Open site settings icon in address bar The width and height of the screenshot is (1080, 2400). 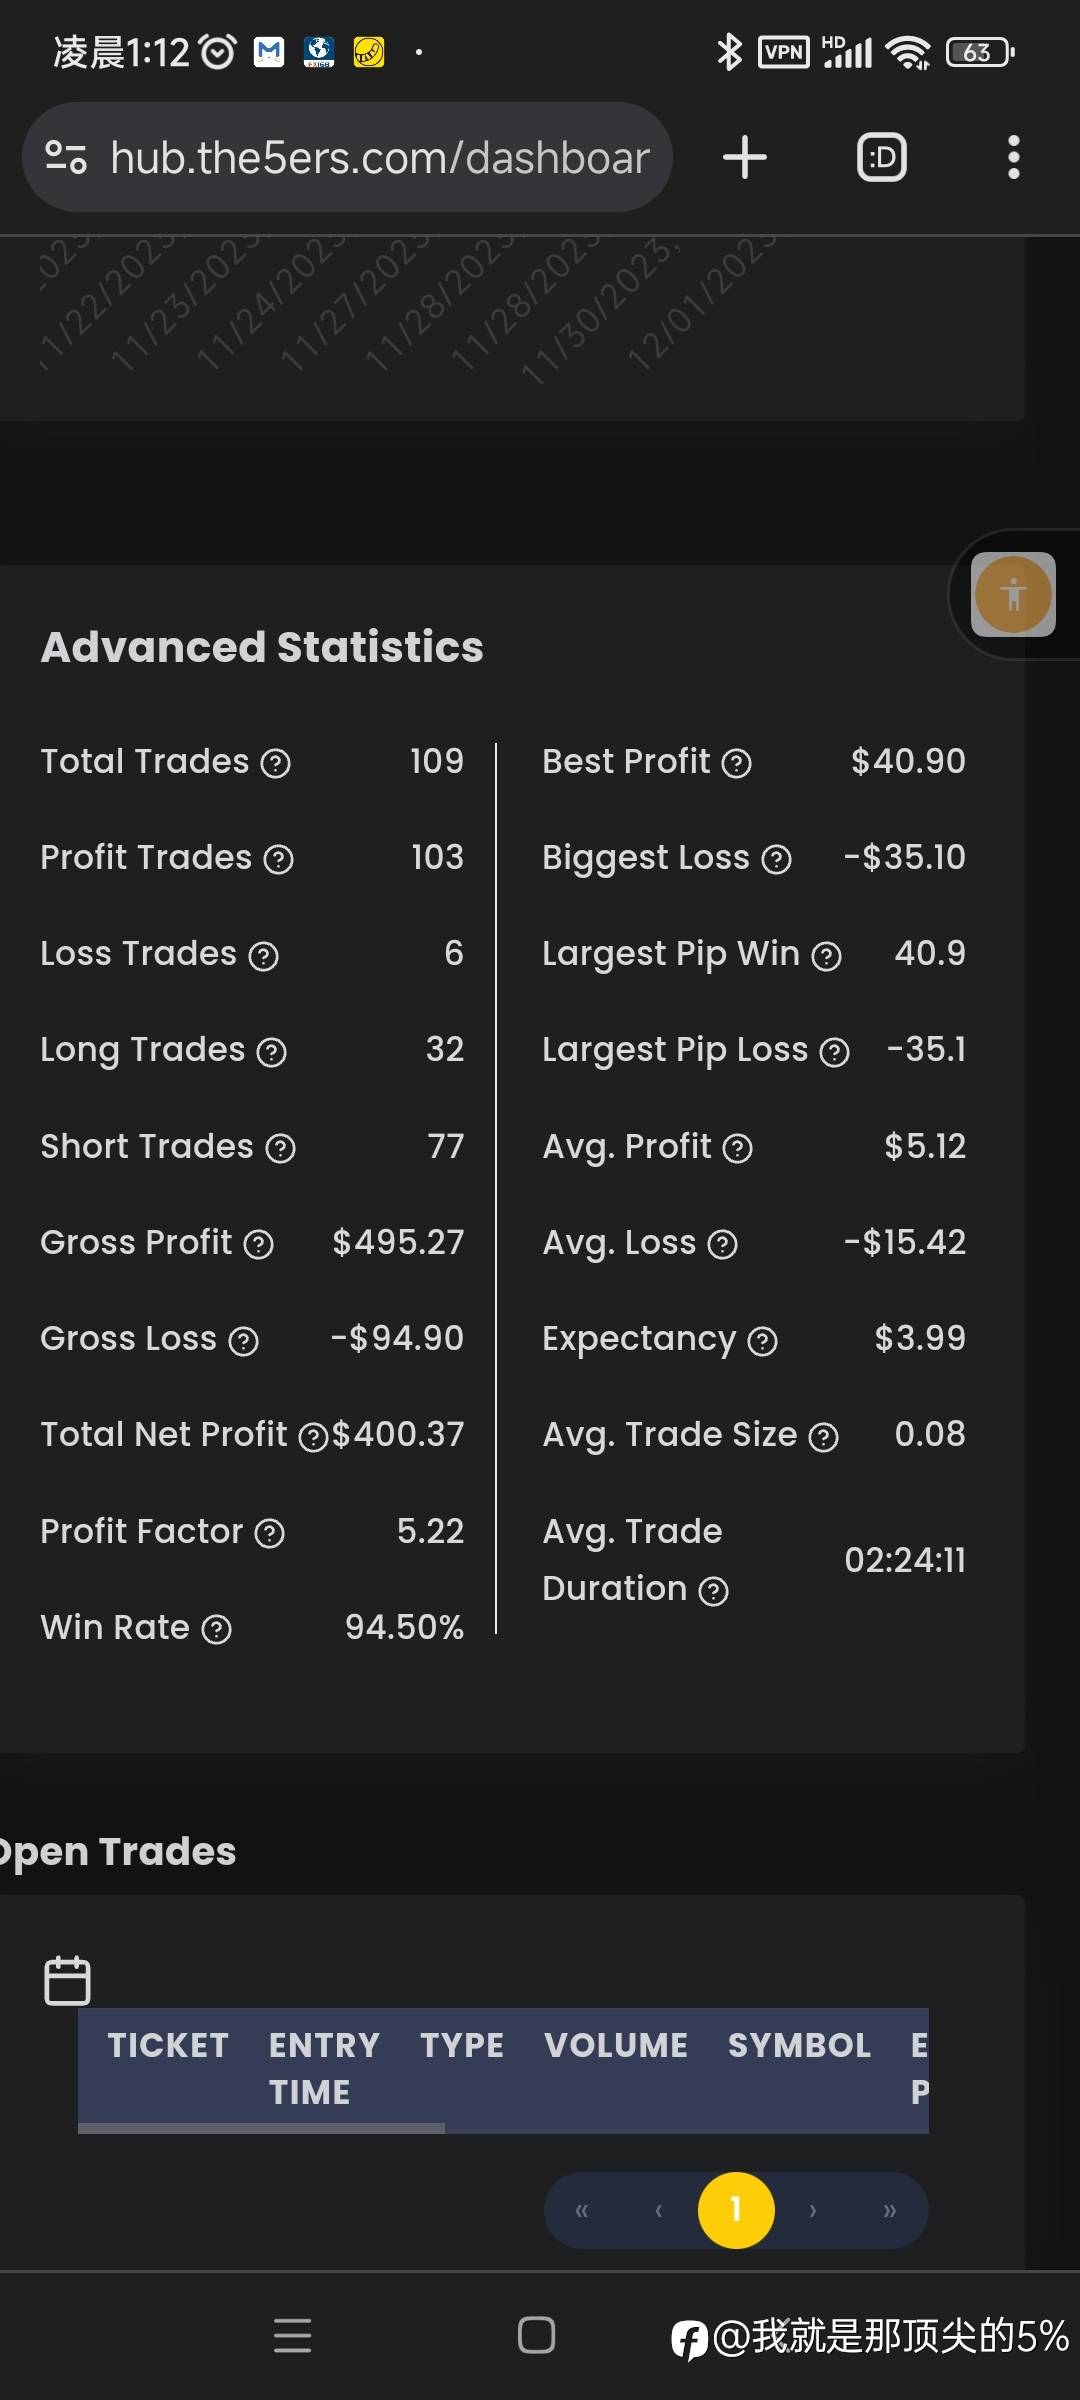pyautogui.click(x=66, y=157)
